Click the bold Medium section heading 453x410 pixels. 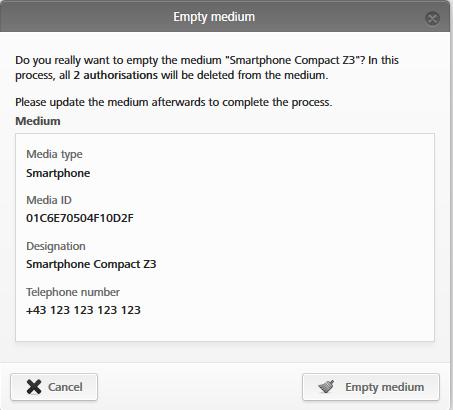(38, 121)
